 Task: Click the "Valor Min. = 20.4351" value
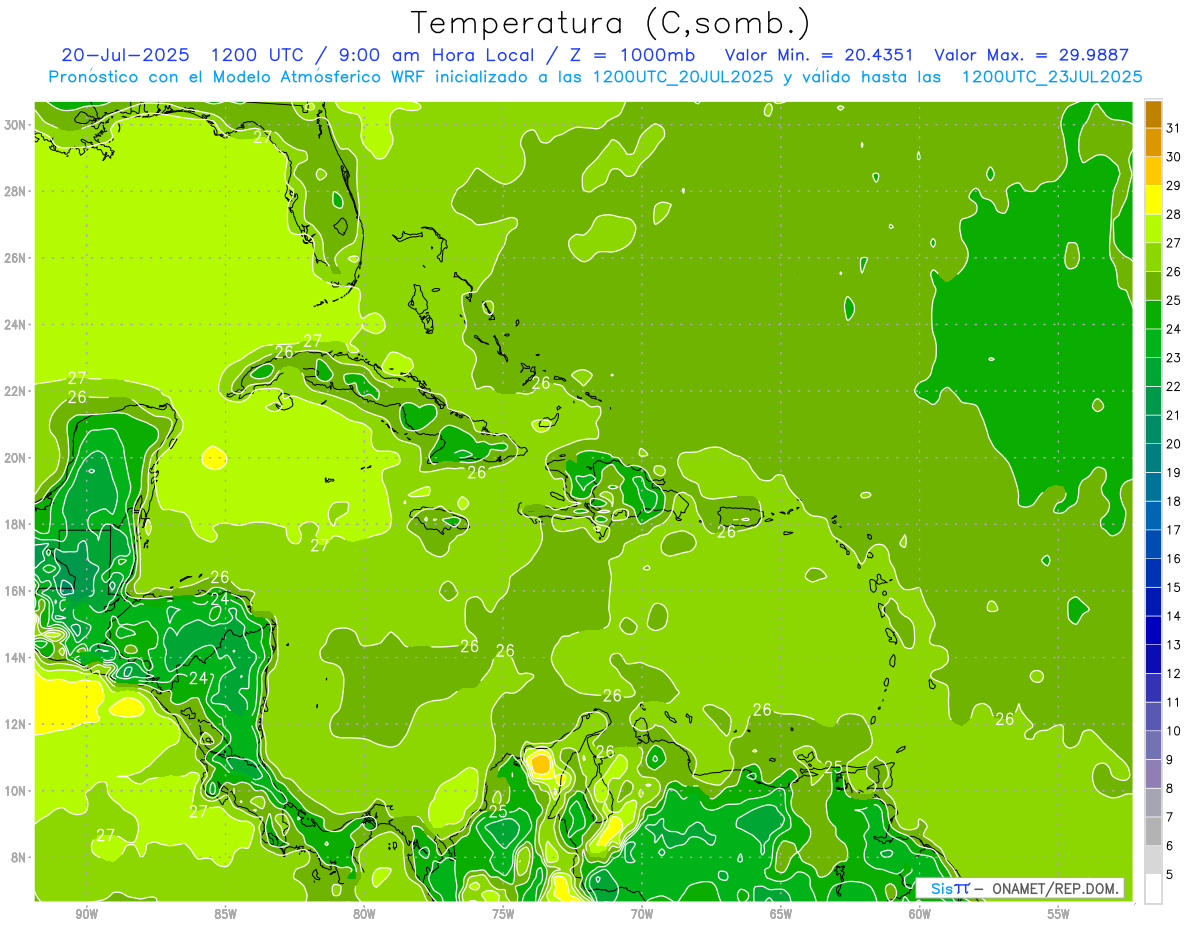tap(818, 55)
